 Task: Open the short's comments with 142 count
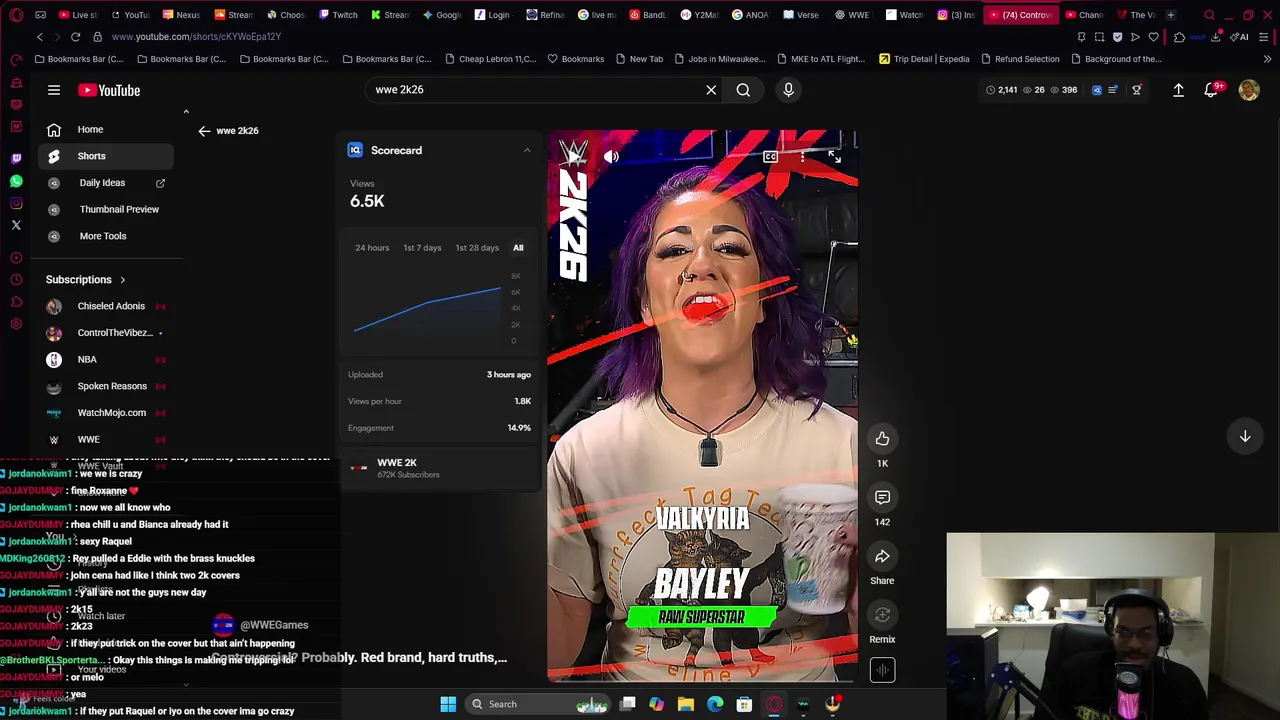[882, 497]
